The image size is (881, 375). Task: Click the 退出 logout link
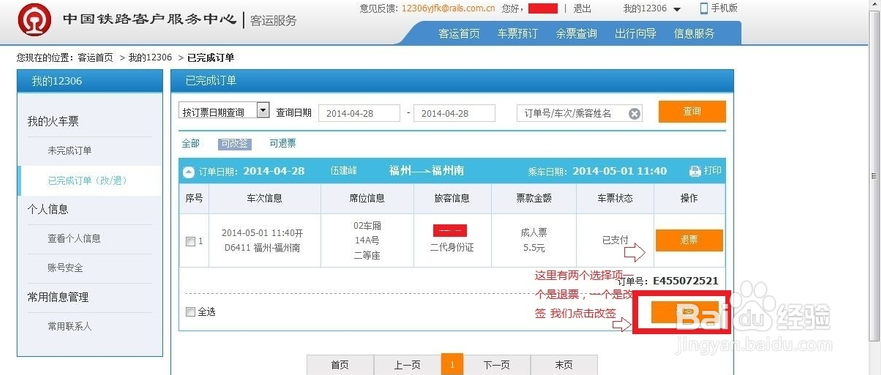click(x=582, y=9)
